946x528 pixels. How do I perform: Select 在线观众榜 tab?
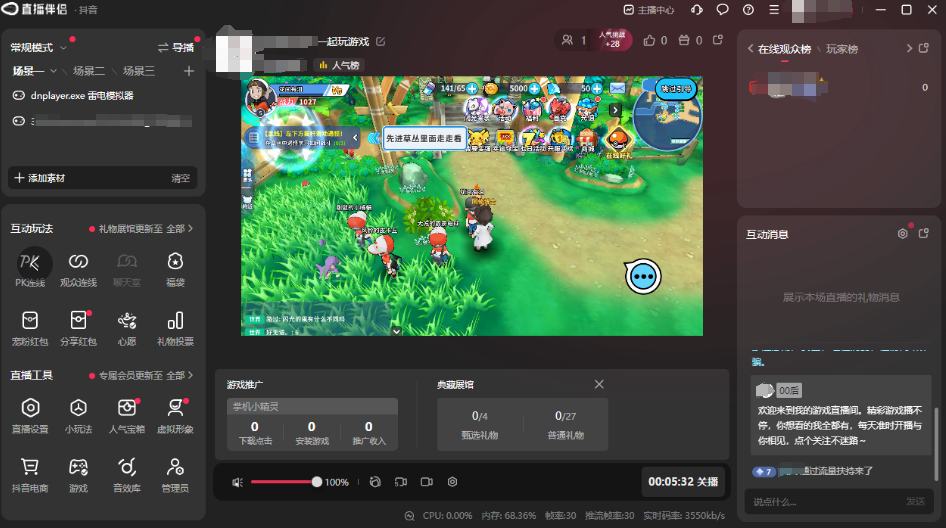784,49
